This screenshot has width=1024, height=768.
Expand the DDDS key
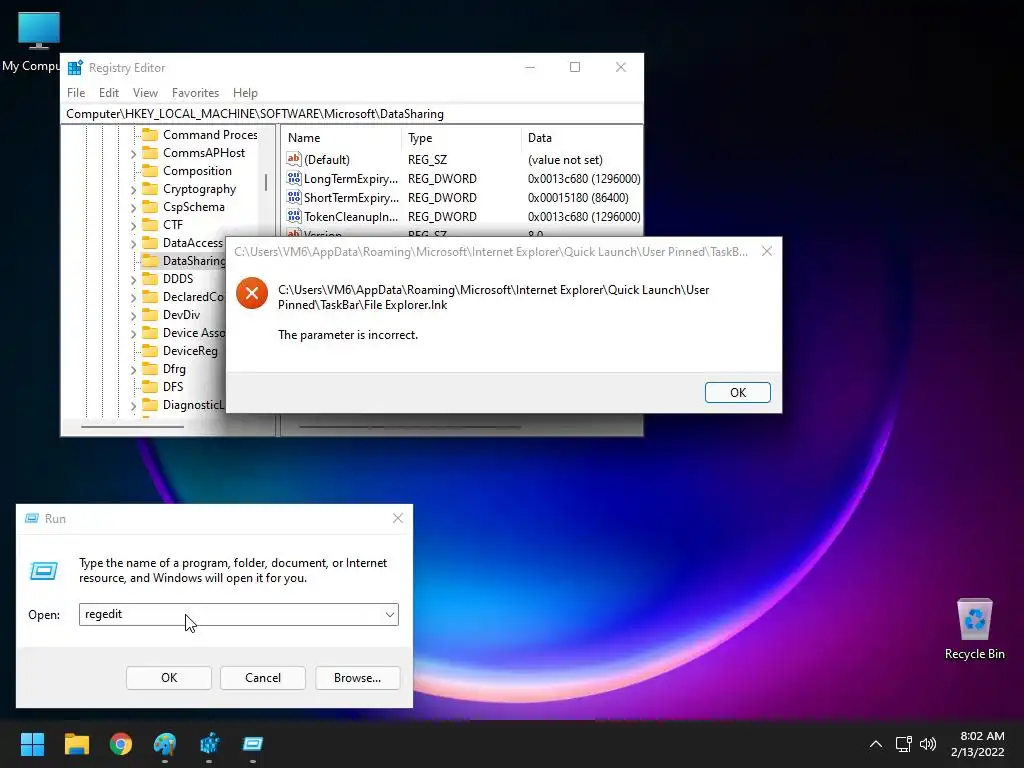pyautogui.click(x=133, y=280)
